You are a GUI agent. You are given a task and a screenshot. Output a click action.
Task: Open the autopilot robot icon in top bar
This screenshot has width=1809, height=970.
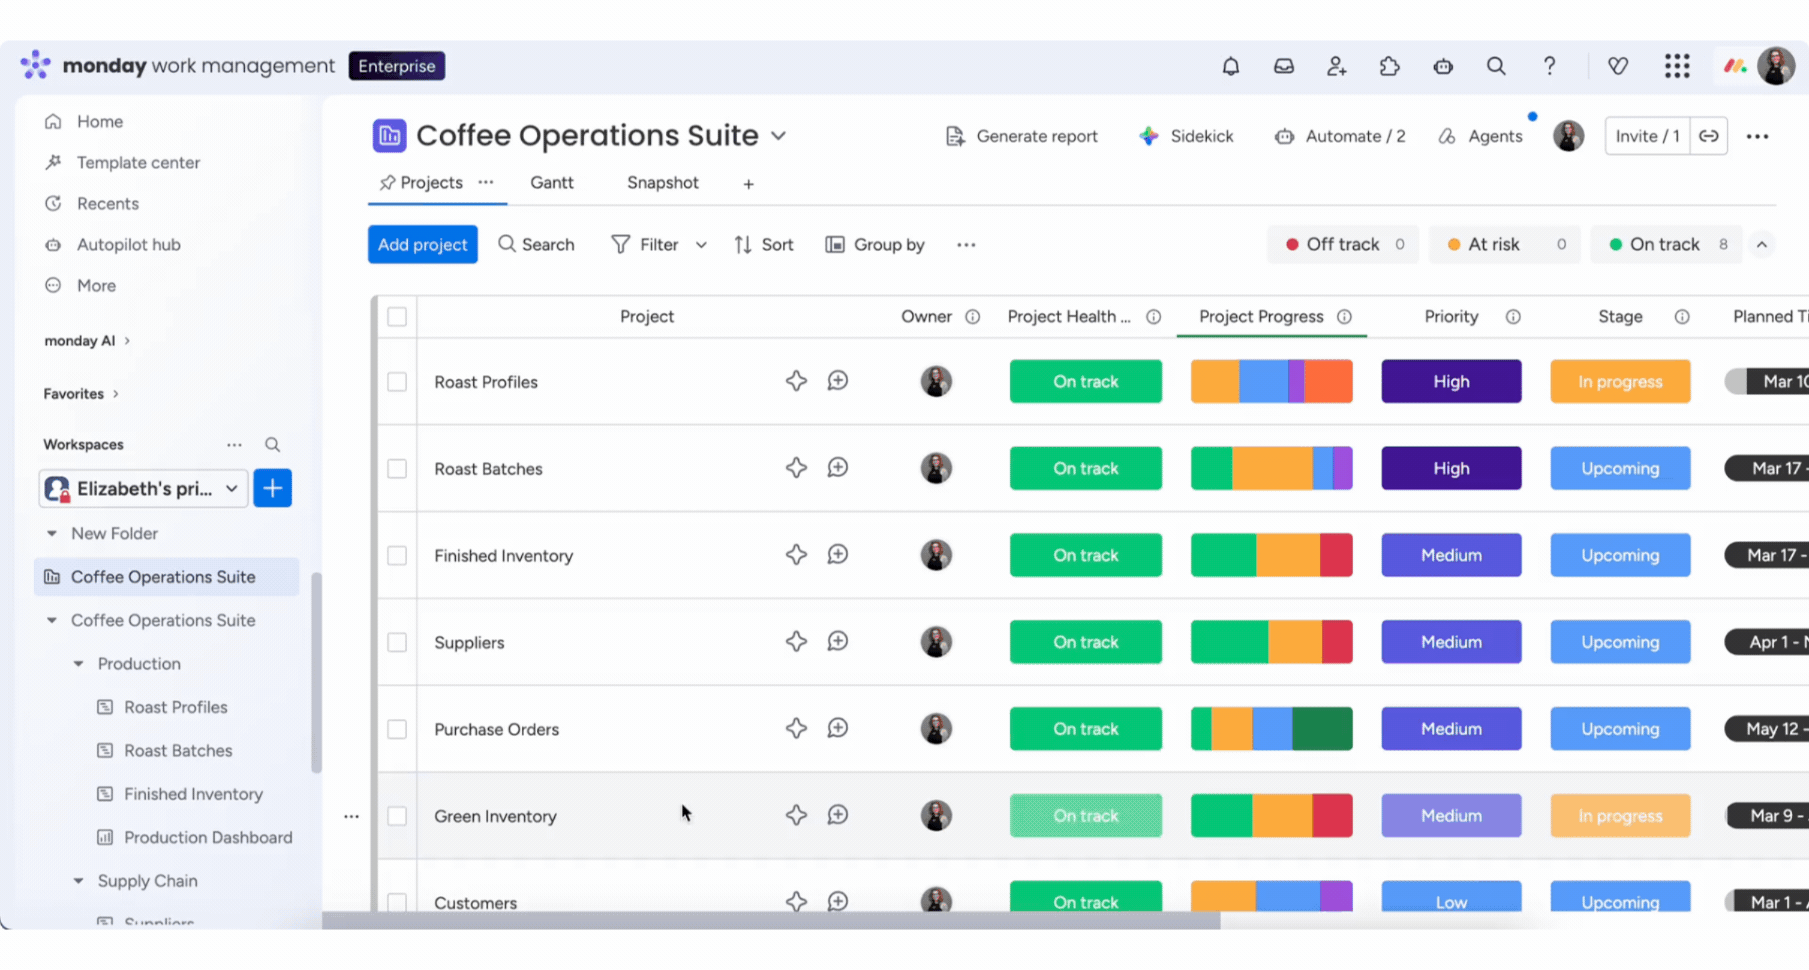tap(1442, 66)
